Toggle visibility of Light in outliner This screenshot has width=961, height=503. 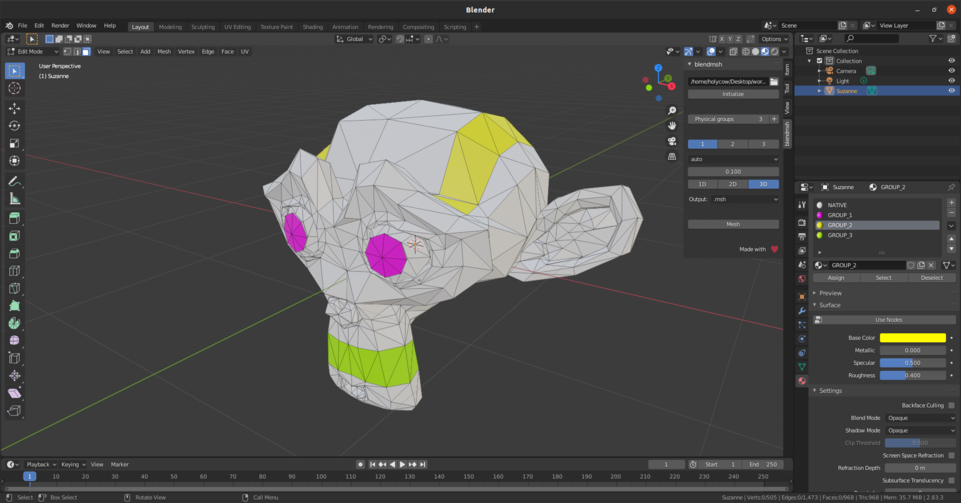pos(951,81)
